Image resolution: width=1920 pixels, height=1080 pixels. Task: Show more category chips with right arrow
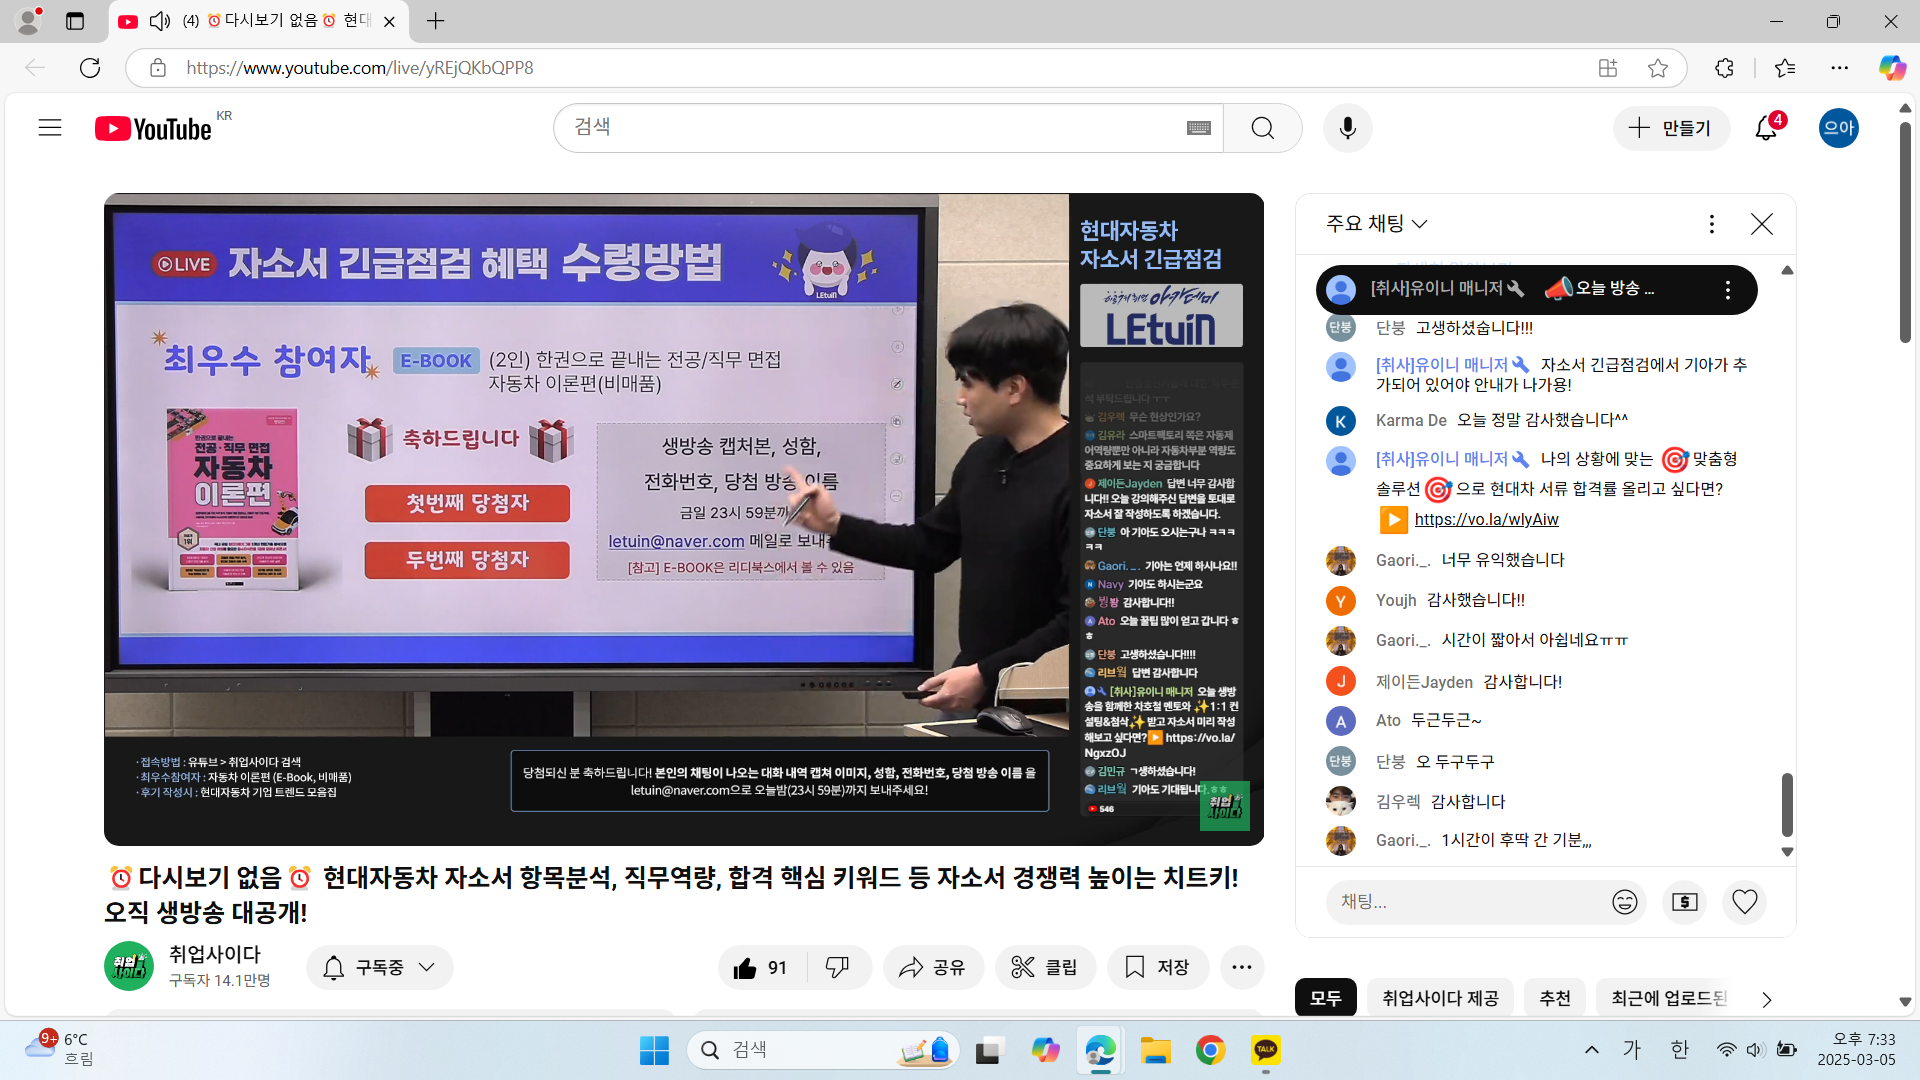tap(1767, 1000)
